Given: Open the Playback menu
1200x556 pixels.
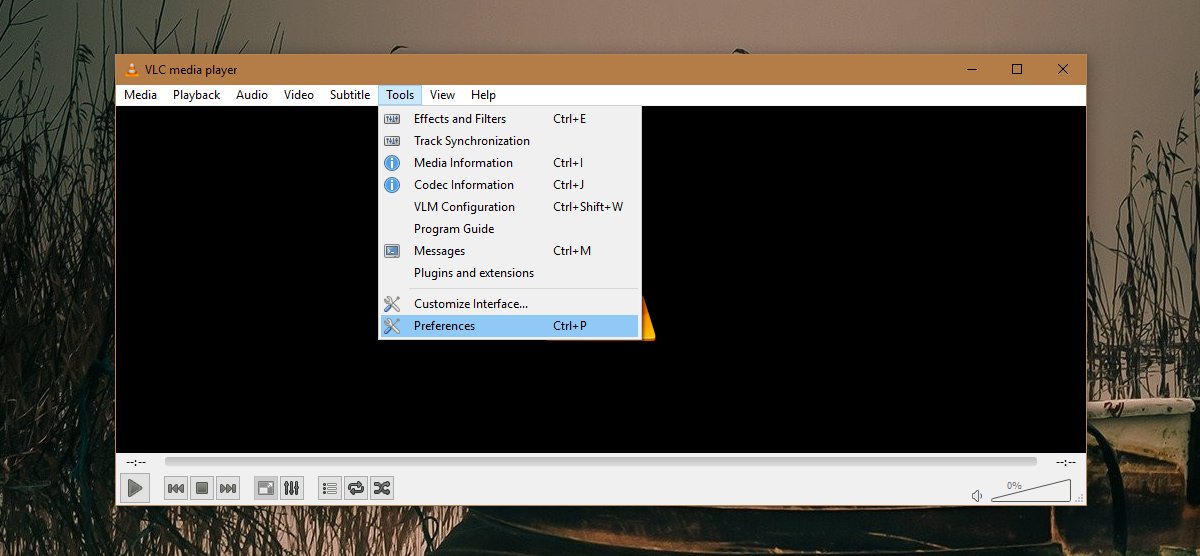Looking at the screenshot, I should click(x=196, y=95).
